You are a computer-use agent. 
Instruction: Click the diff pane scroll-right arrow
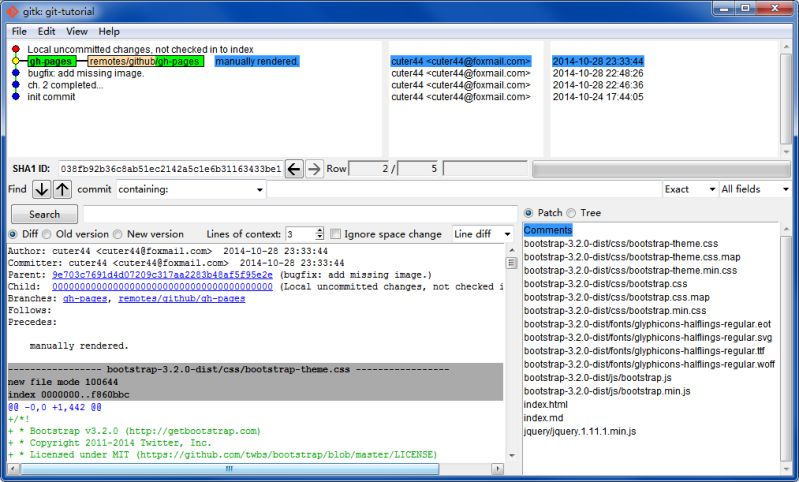pos(497,468)
